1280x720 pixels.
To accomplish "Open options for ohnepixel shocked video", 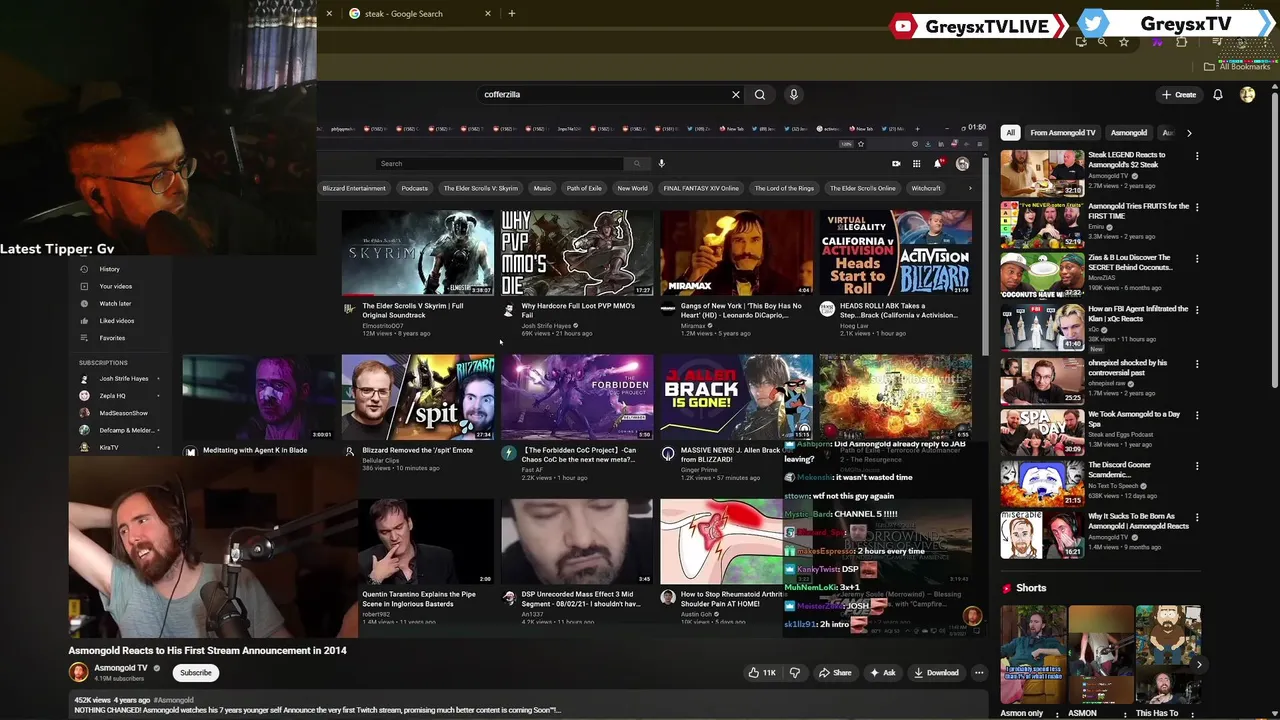I will [1197, 364].
